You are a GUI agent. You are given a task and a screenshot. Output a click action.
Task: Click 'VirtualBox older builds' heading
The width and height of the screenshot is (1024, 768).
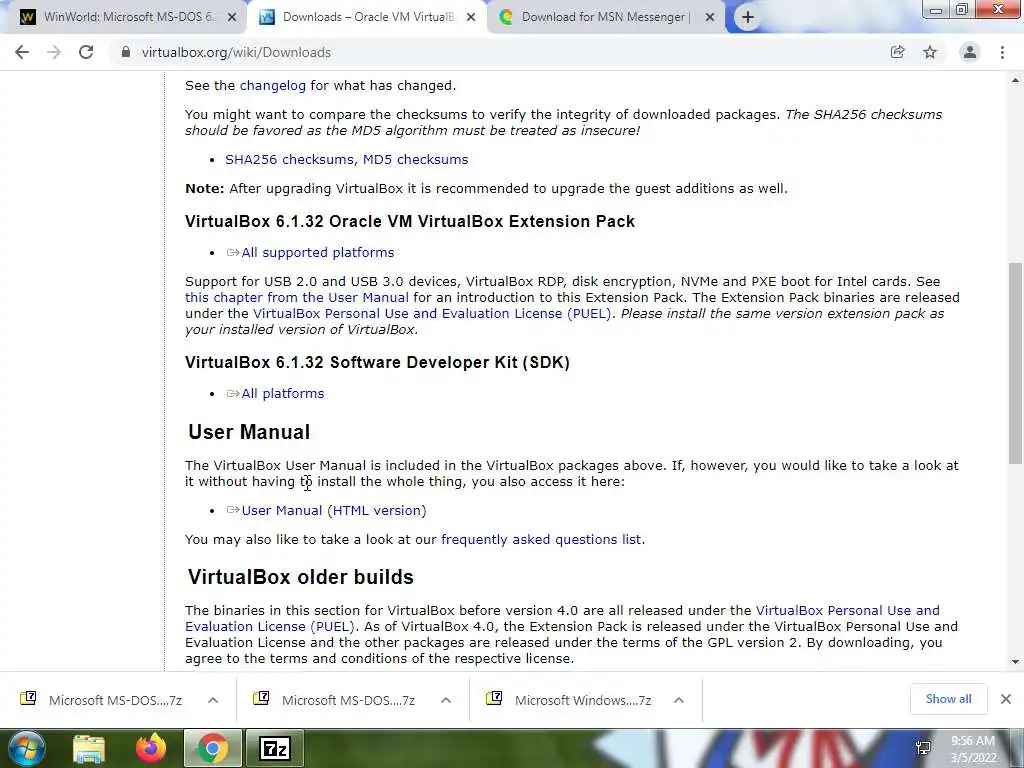coord(300,577)
